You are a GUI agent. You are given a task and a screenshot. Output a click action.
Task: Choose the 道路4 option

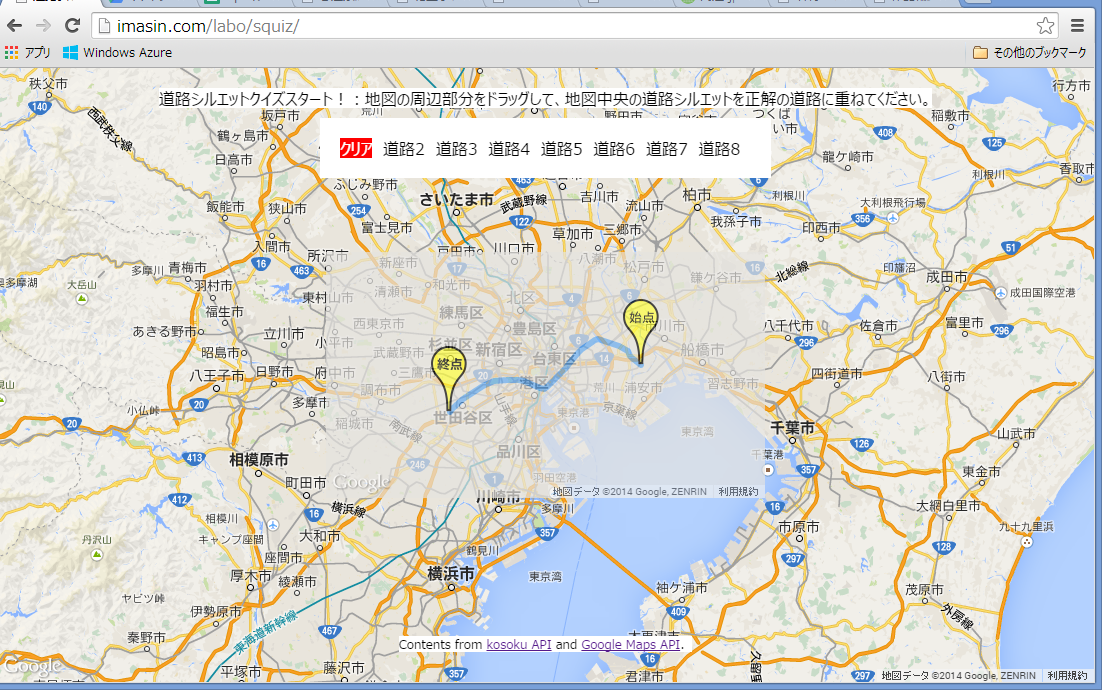(509, 149)
